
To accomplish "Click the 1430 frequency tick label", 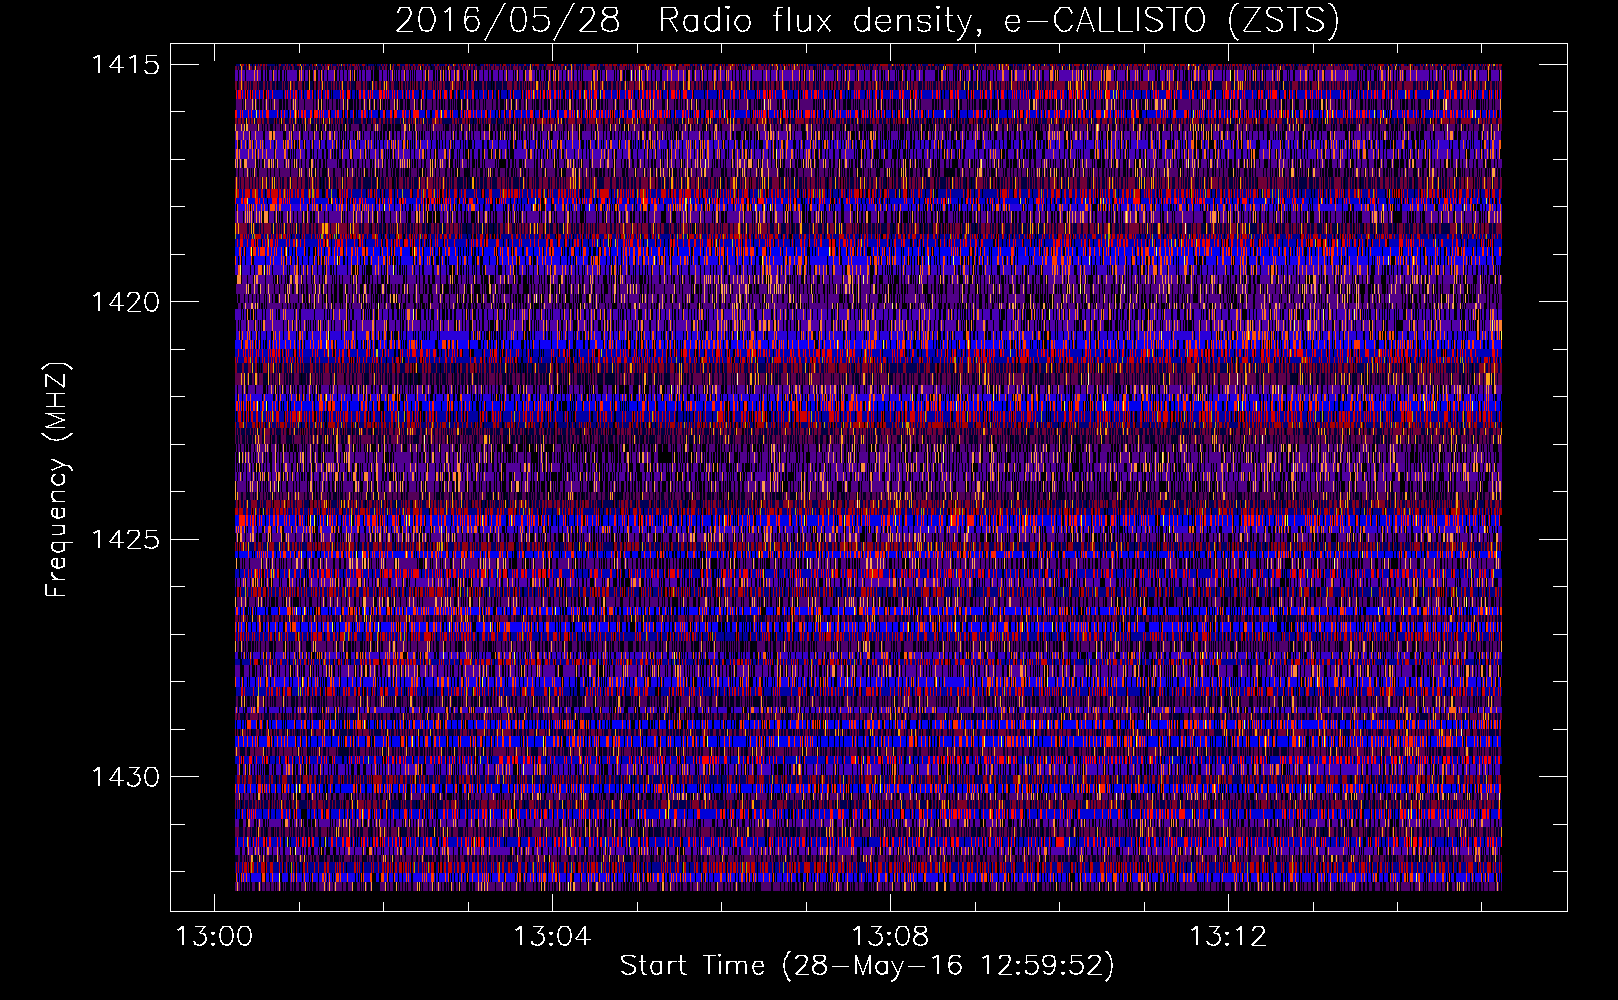I will (125, 777).
